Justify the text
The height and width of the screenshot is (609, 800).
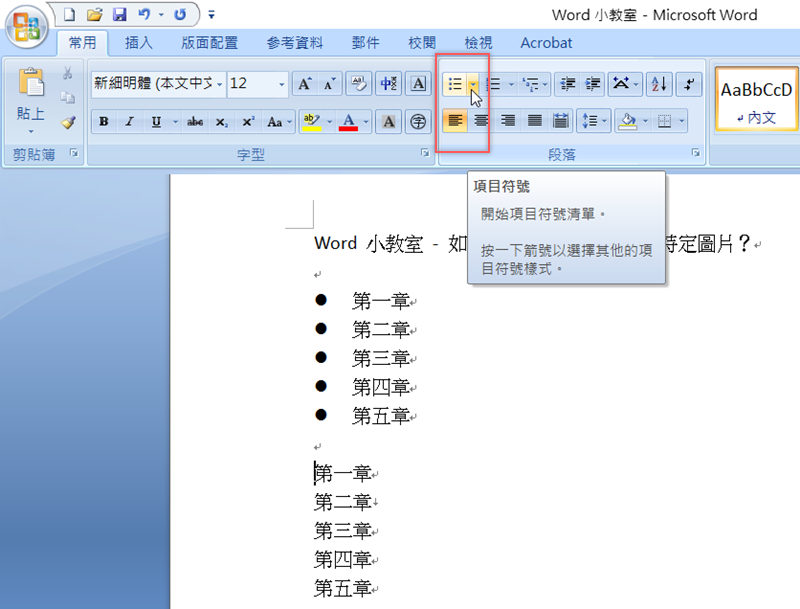[x=534, y=121]
